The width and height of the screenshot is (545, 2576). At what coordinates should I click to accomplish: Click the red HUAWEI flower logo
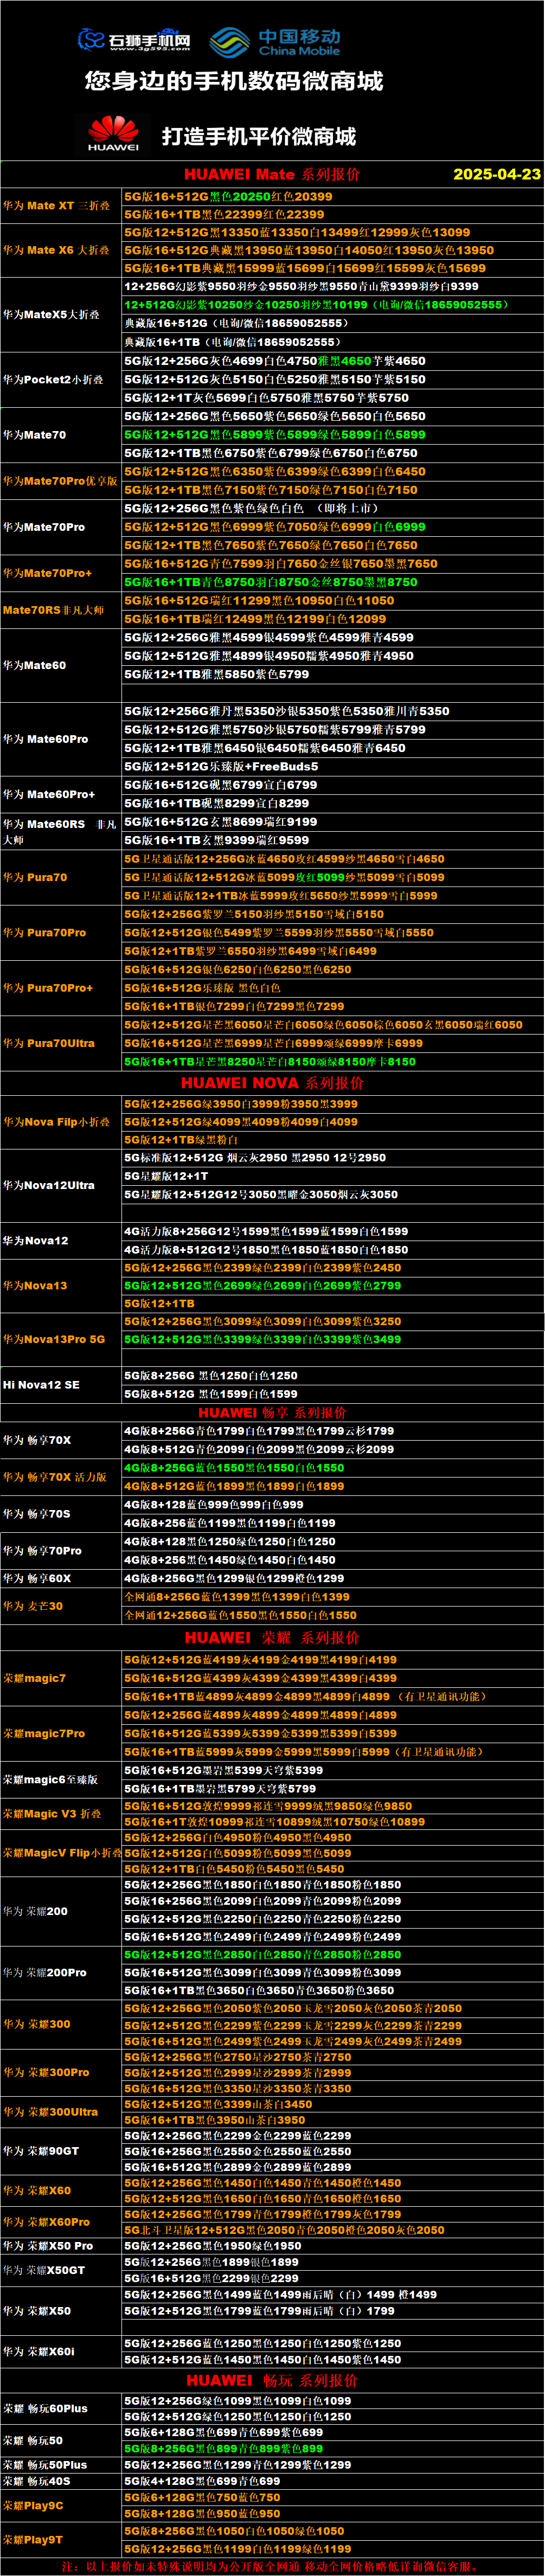coord(113,134)
